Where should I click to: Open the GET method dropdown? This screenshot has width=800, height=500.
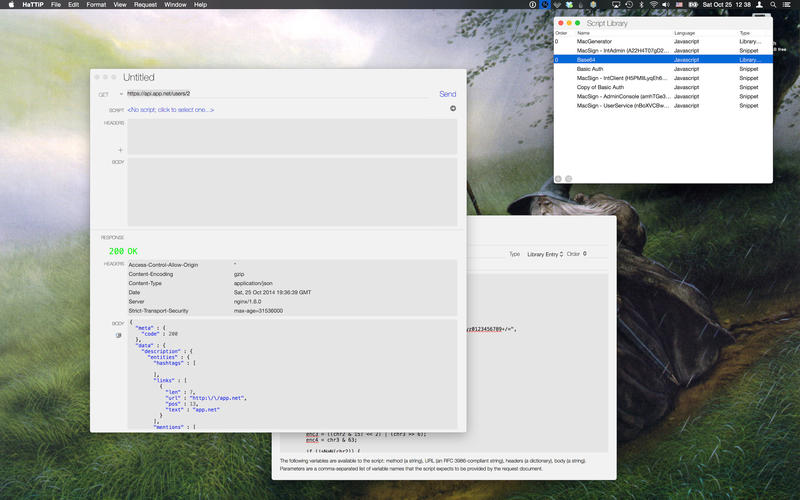click(108, 94)
